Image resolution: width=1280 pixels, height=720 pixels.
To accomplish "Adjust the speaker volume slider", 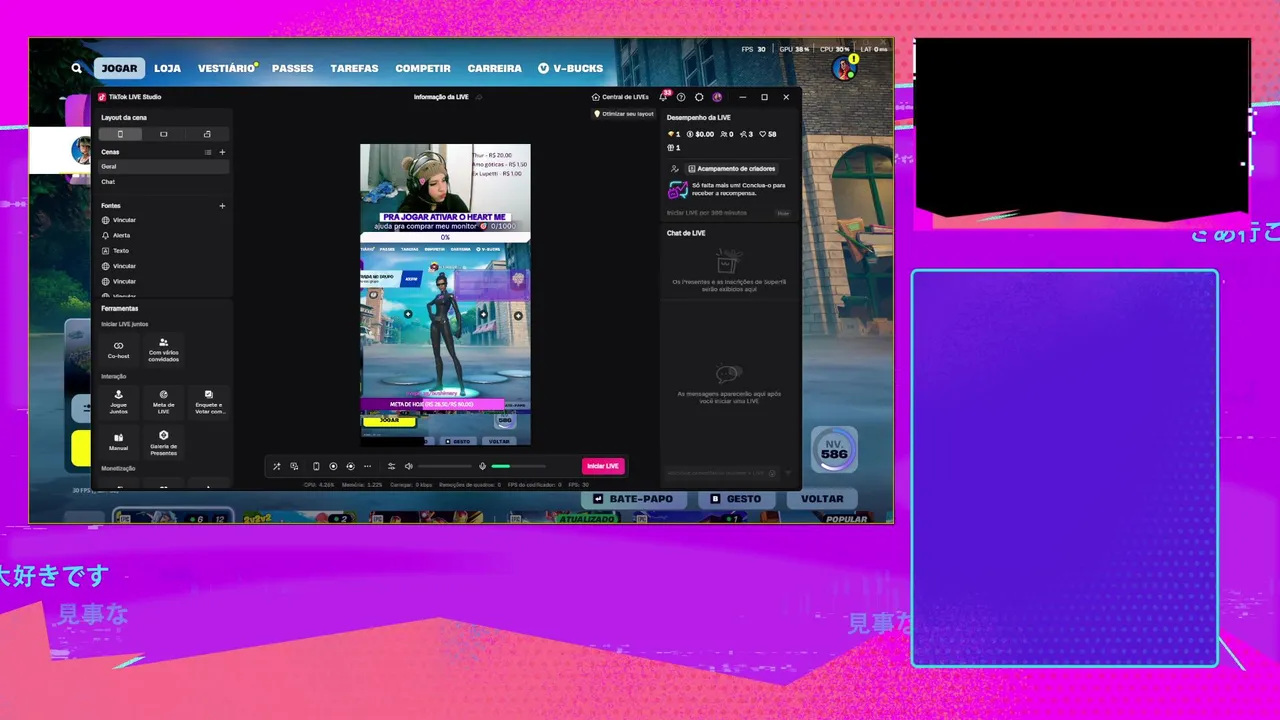I will tap(445, 466).
